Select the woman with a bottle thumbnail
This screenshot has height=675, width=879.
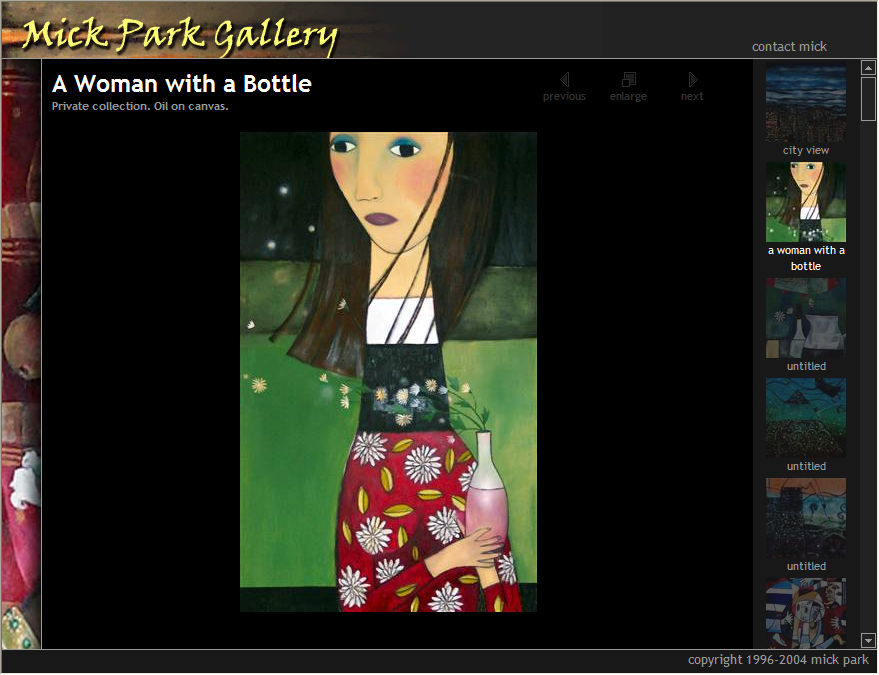click(806, 202)
